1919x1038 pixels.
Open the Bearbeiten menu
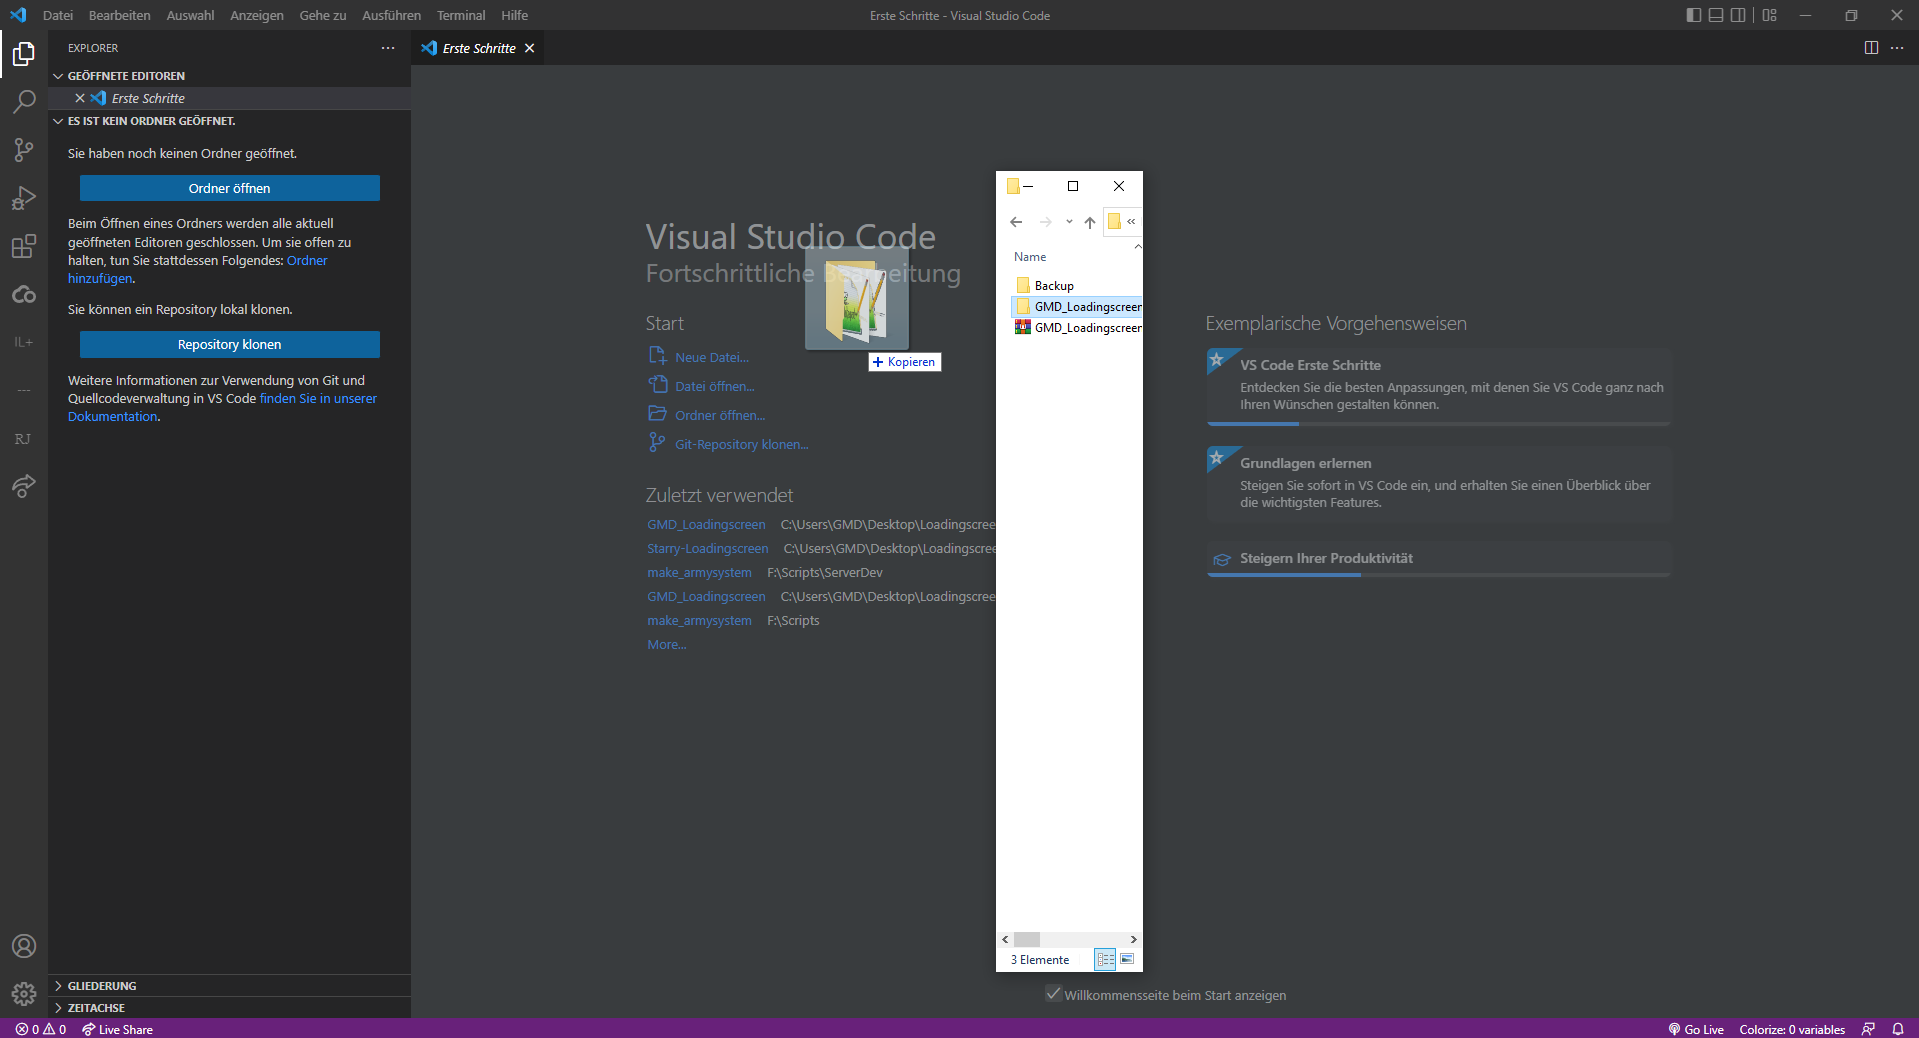pyautogui.click(x=120, y=15)
